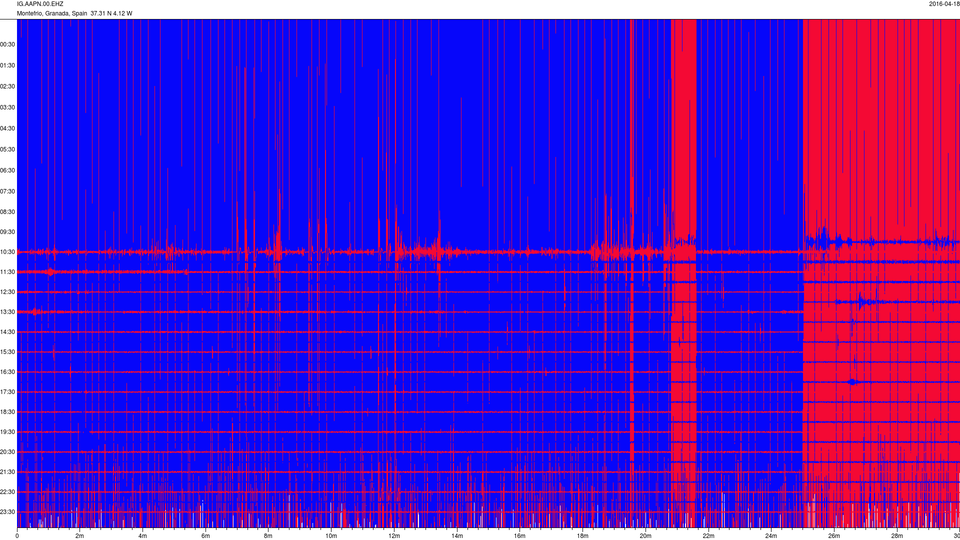
Task: Select the 21:30 time label
Action: point(7,472)
